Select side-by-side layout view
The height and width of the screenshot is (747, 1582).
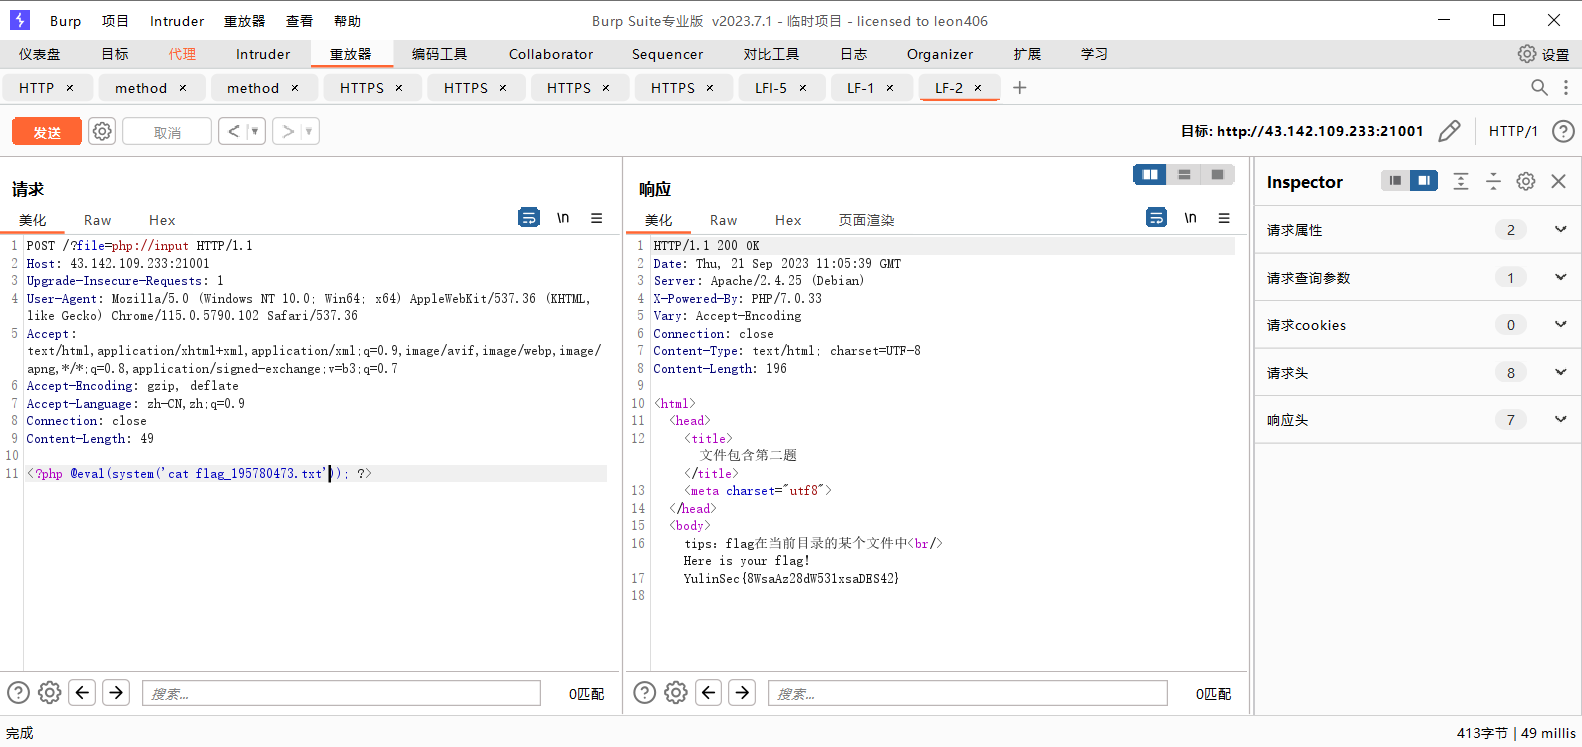coord(1150,175)
